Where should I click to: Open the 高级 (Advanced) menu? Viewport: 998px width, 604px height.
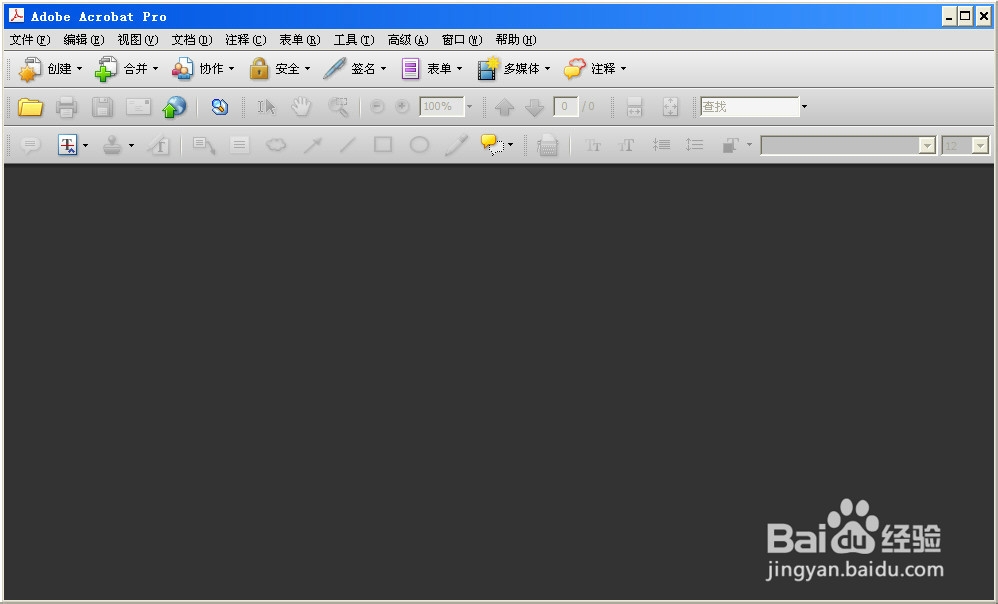pos(408,40)
